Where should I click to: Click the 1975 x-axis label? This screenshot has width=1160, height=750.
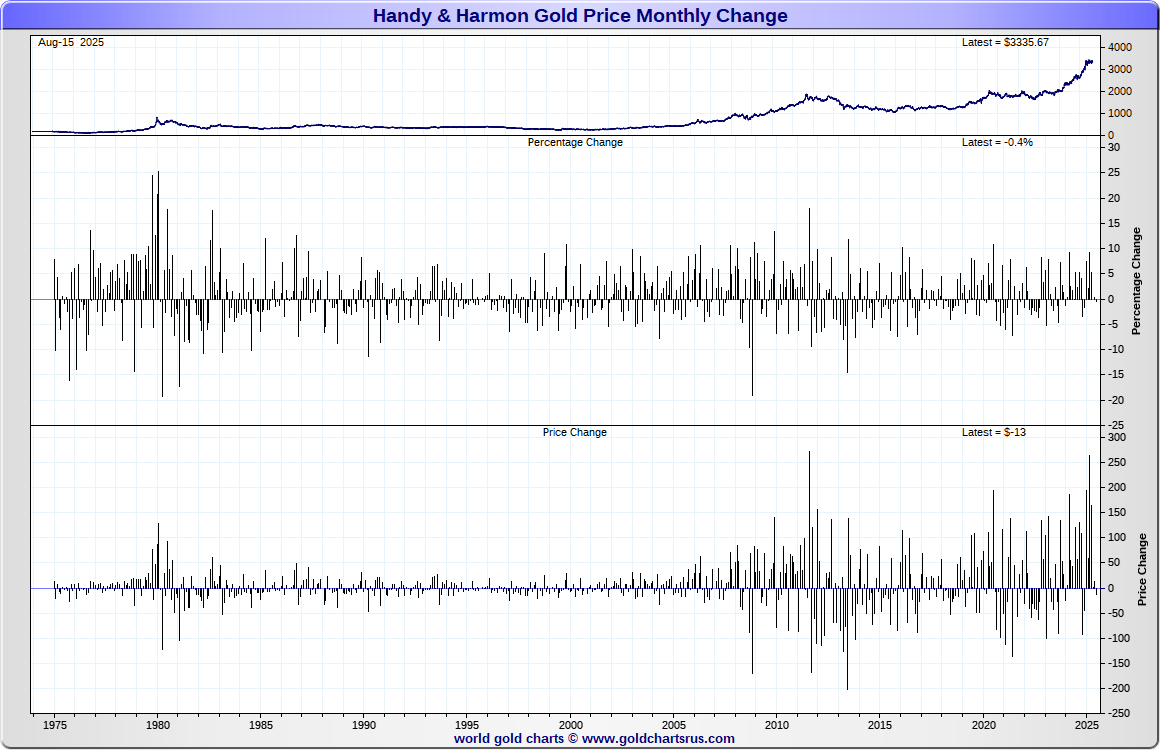55,725
